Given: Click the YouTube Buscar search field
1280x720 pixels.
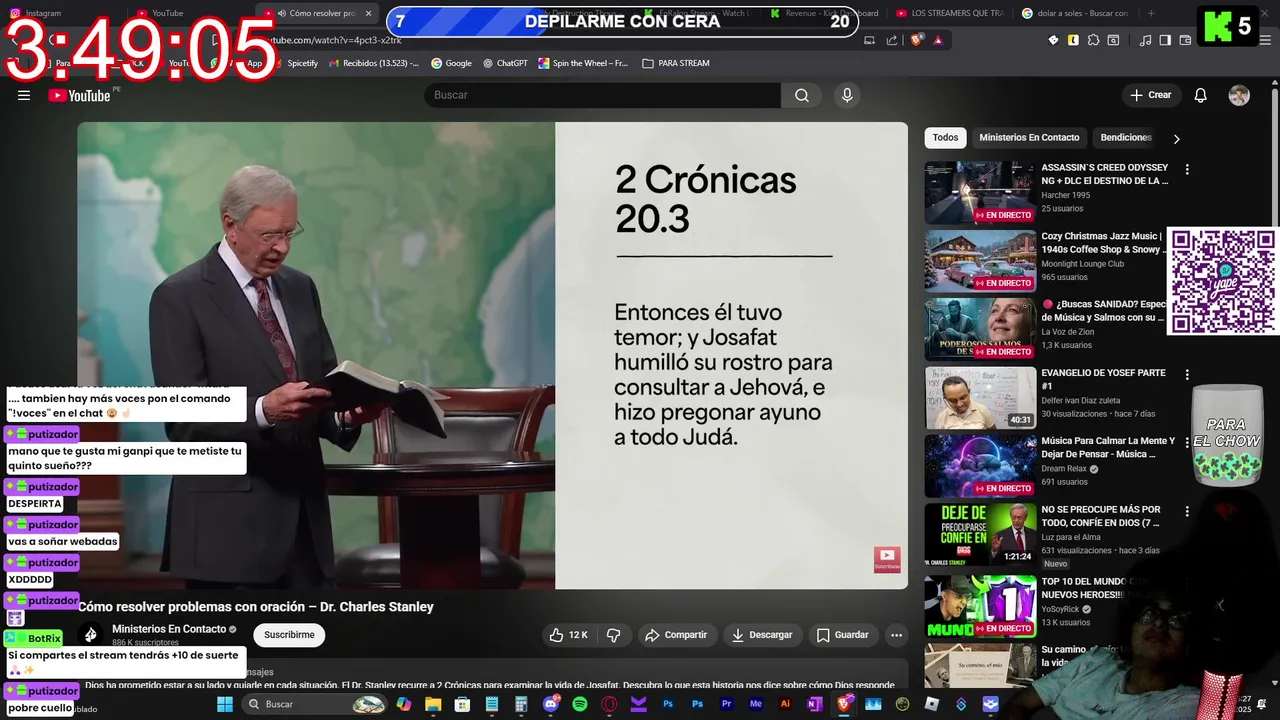Looking at the screenshot, I should [x=602, y=95].
